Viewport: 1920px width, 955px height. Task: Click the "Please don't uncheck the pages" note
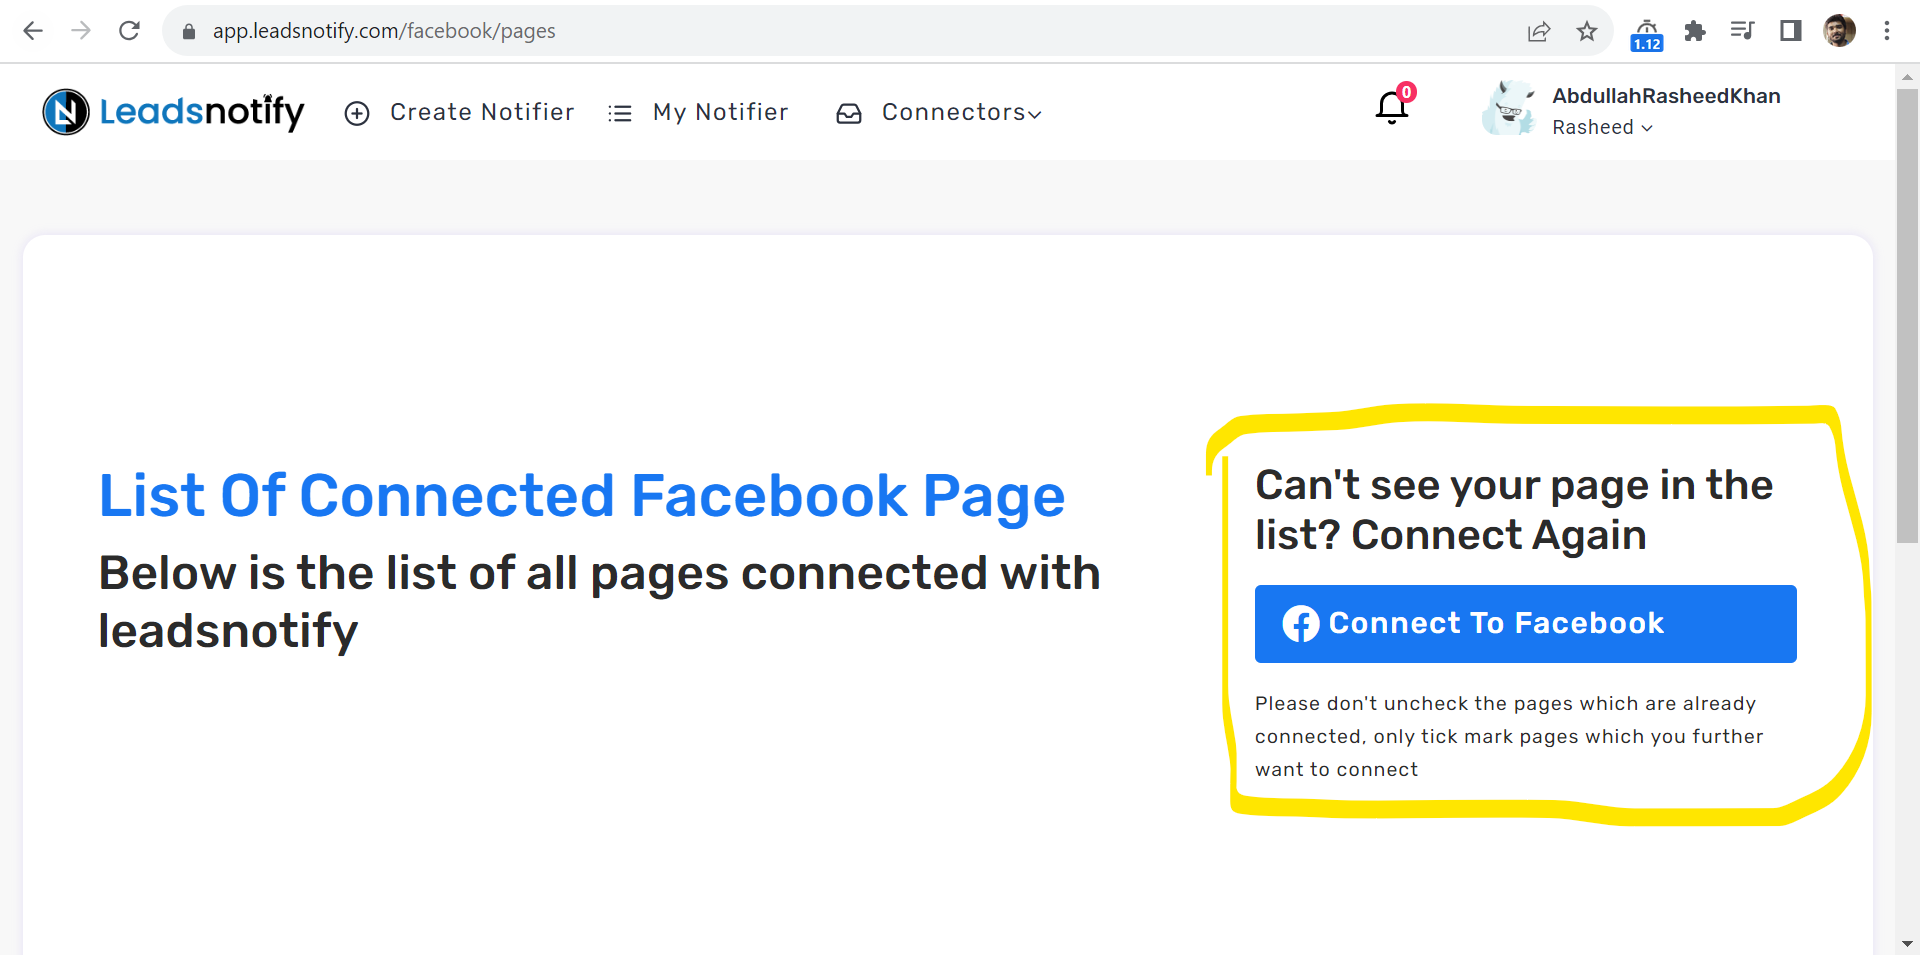(x=1509, y=736)
